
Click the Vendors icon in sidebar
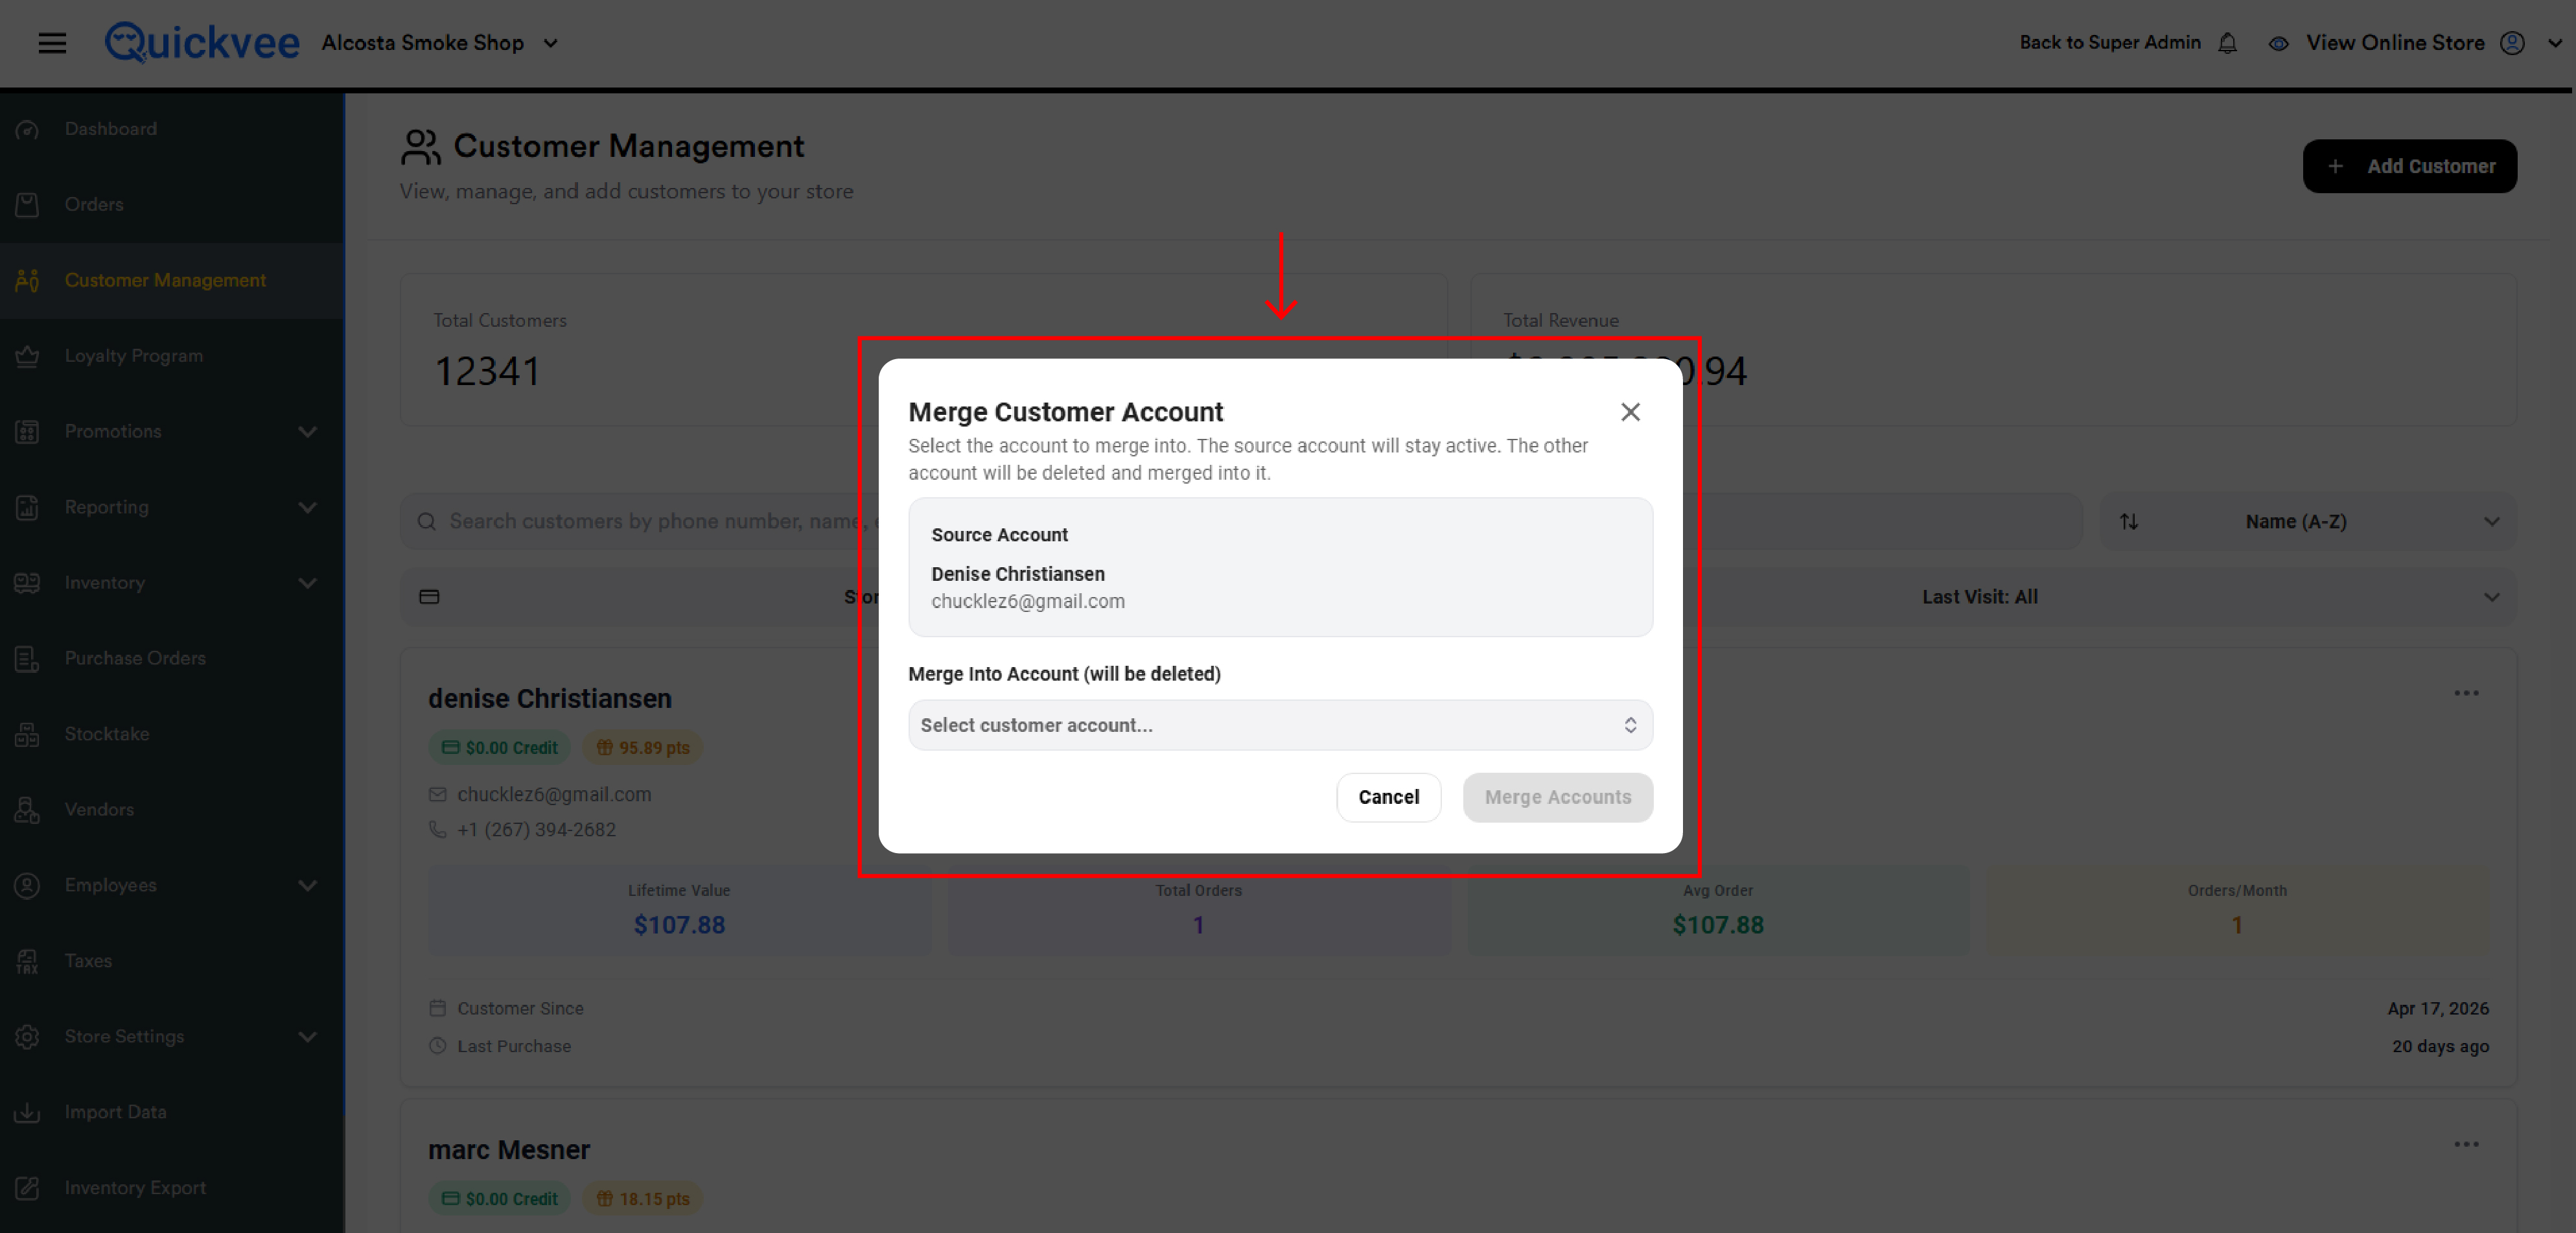pyautogui.click(x=27, y=809)
